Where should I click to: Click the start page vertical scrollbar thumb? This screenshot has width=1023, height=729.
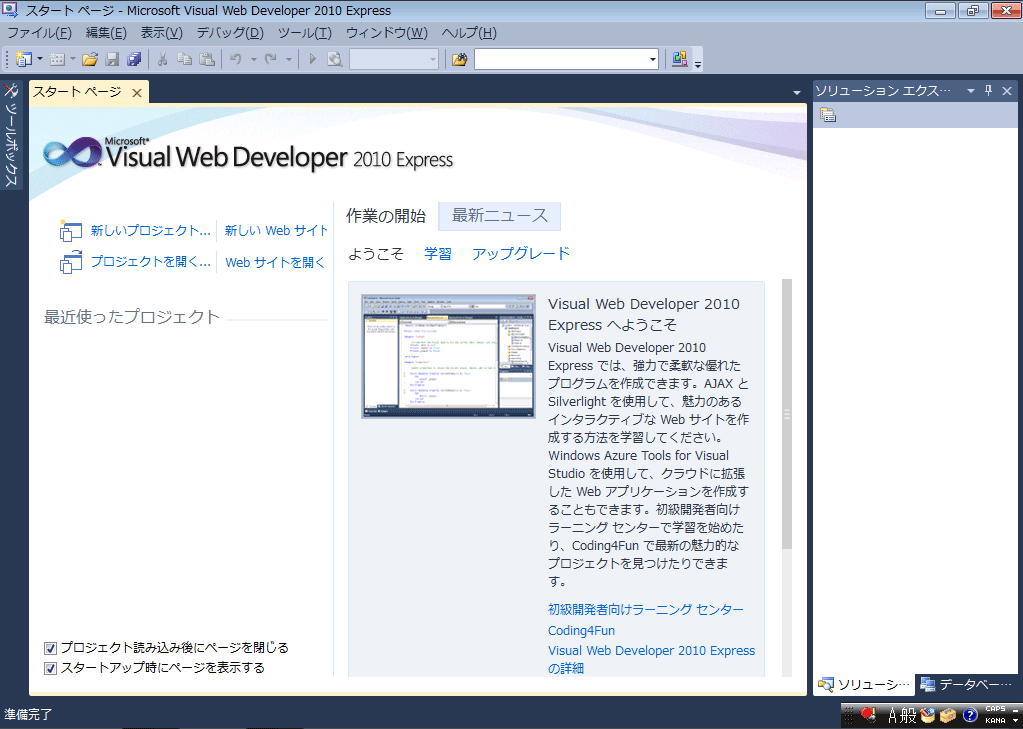pos(787,414)
